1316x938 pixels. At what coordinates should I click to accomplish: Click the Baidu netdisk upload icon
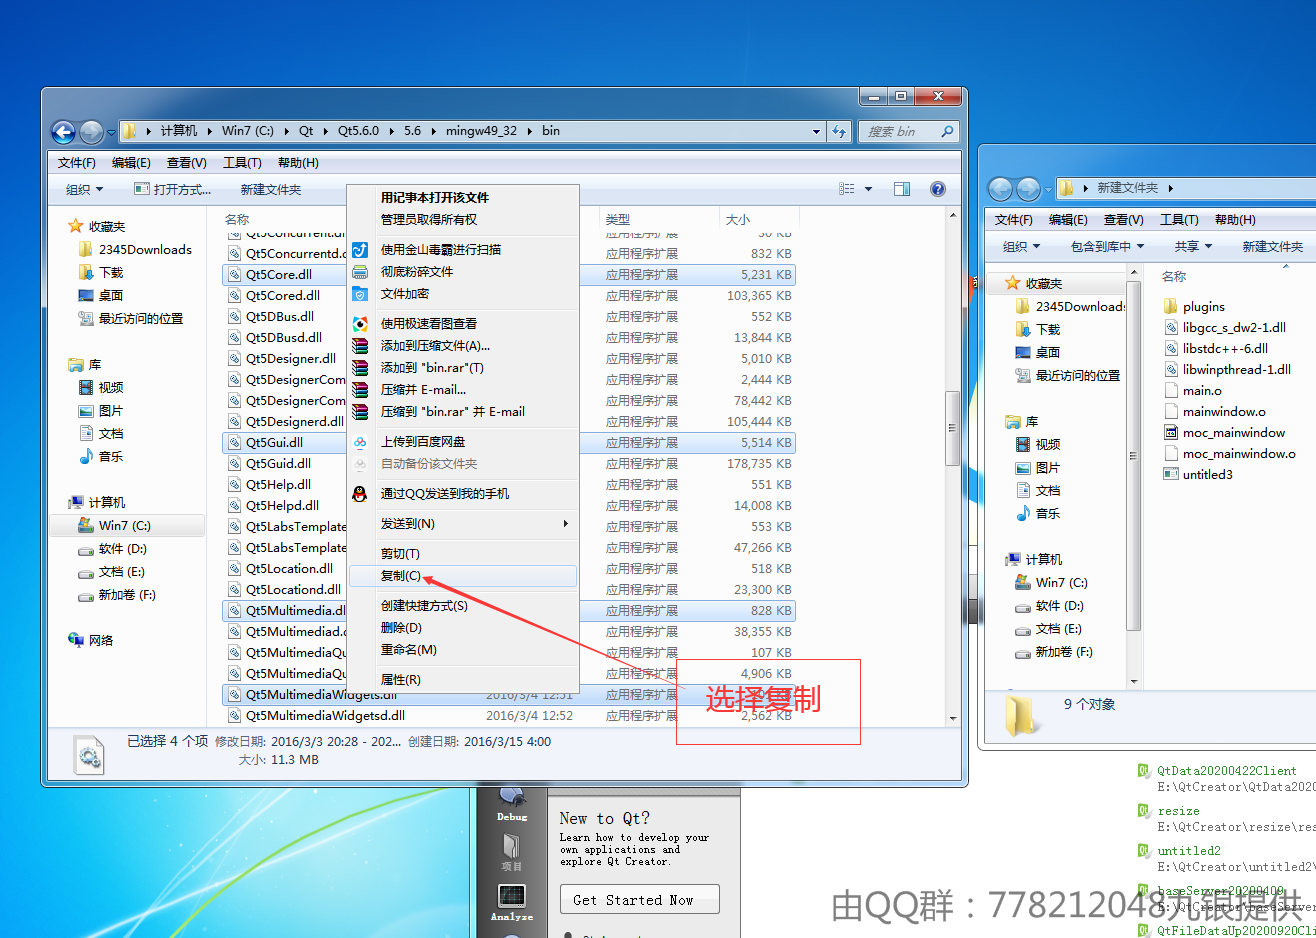tap(360, 442)
